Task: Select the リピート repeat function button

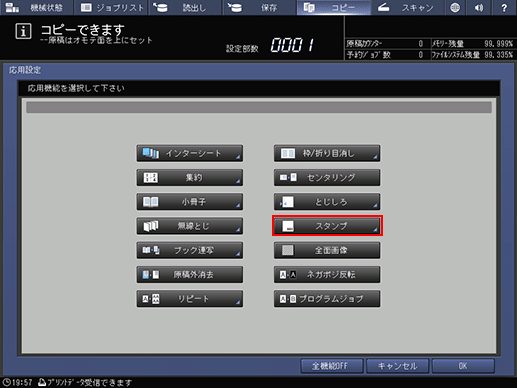Action: coord(189,299)
